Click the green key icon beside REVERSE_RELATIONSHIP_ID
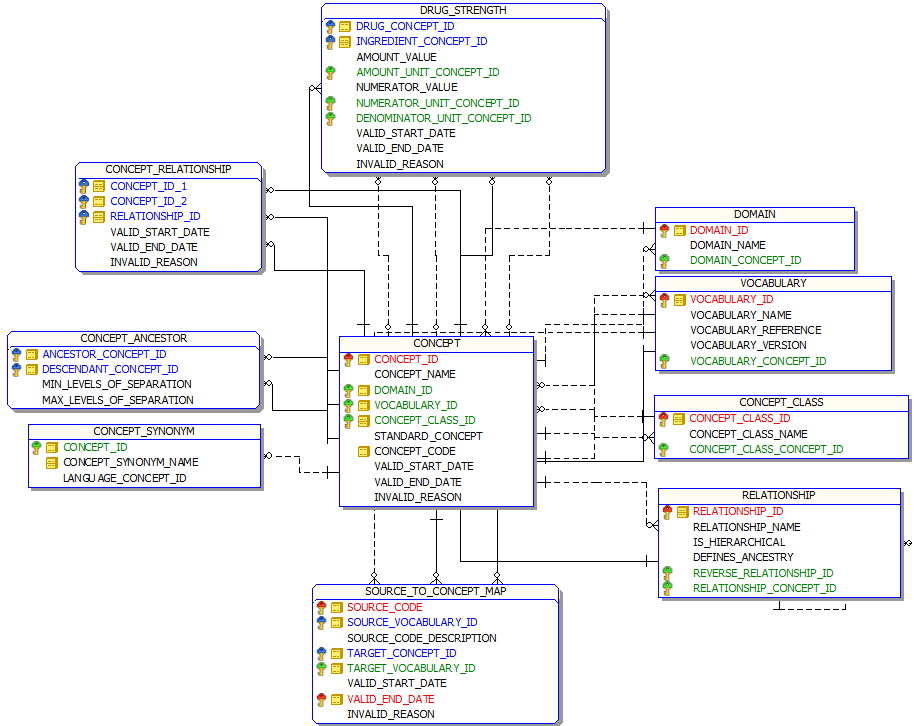Screen dimensions: 914x726 click(x=667, y=573)
